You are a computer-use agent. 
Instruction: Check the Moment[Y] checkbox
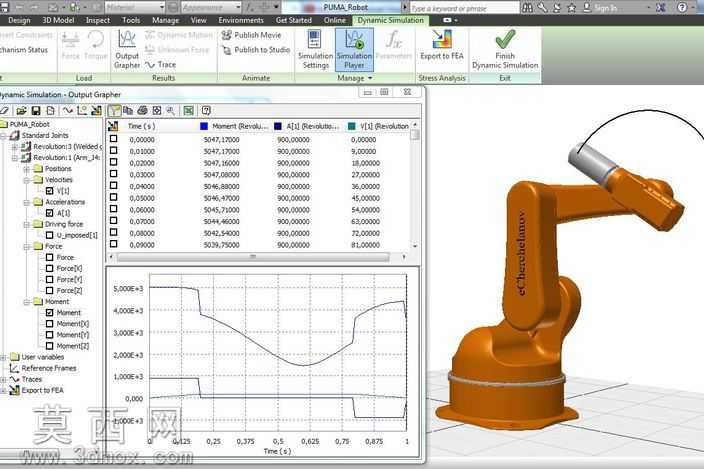50,335
